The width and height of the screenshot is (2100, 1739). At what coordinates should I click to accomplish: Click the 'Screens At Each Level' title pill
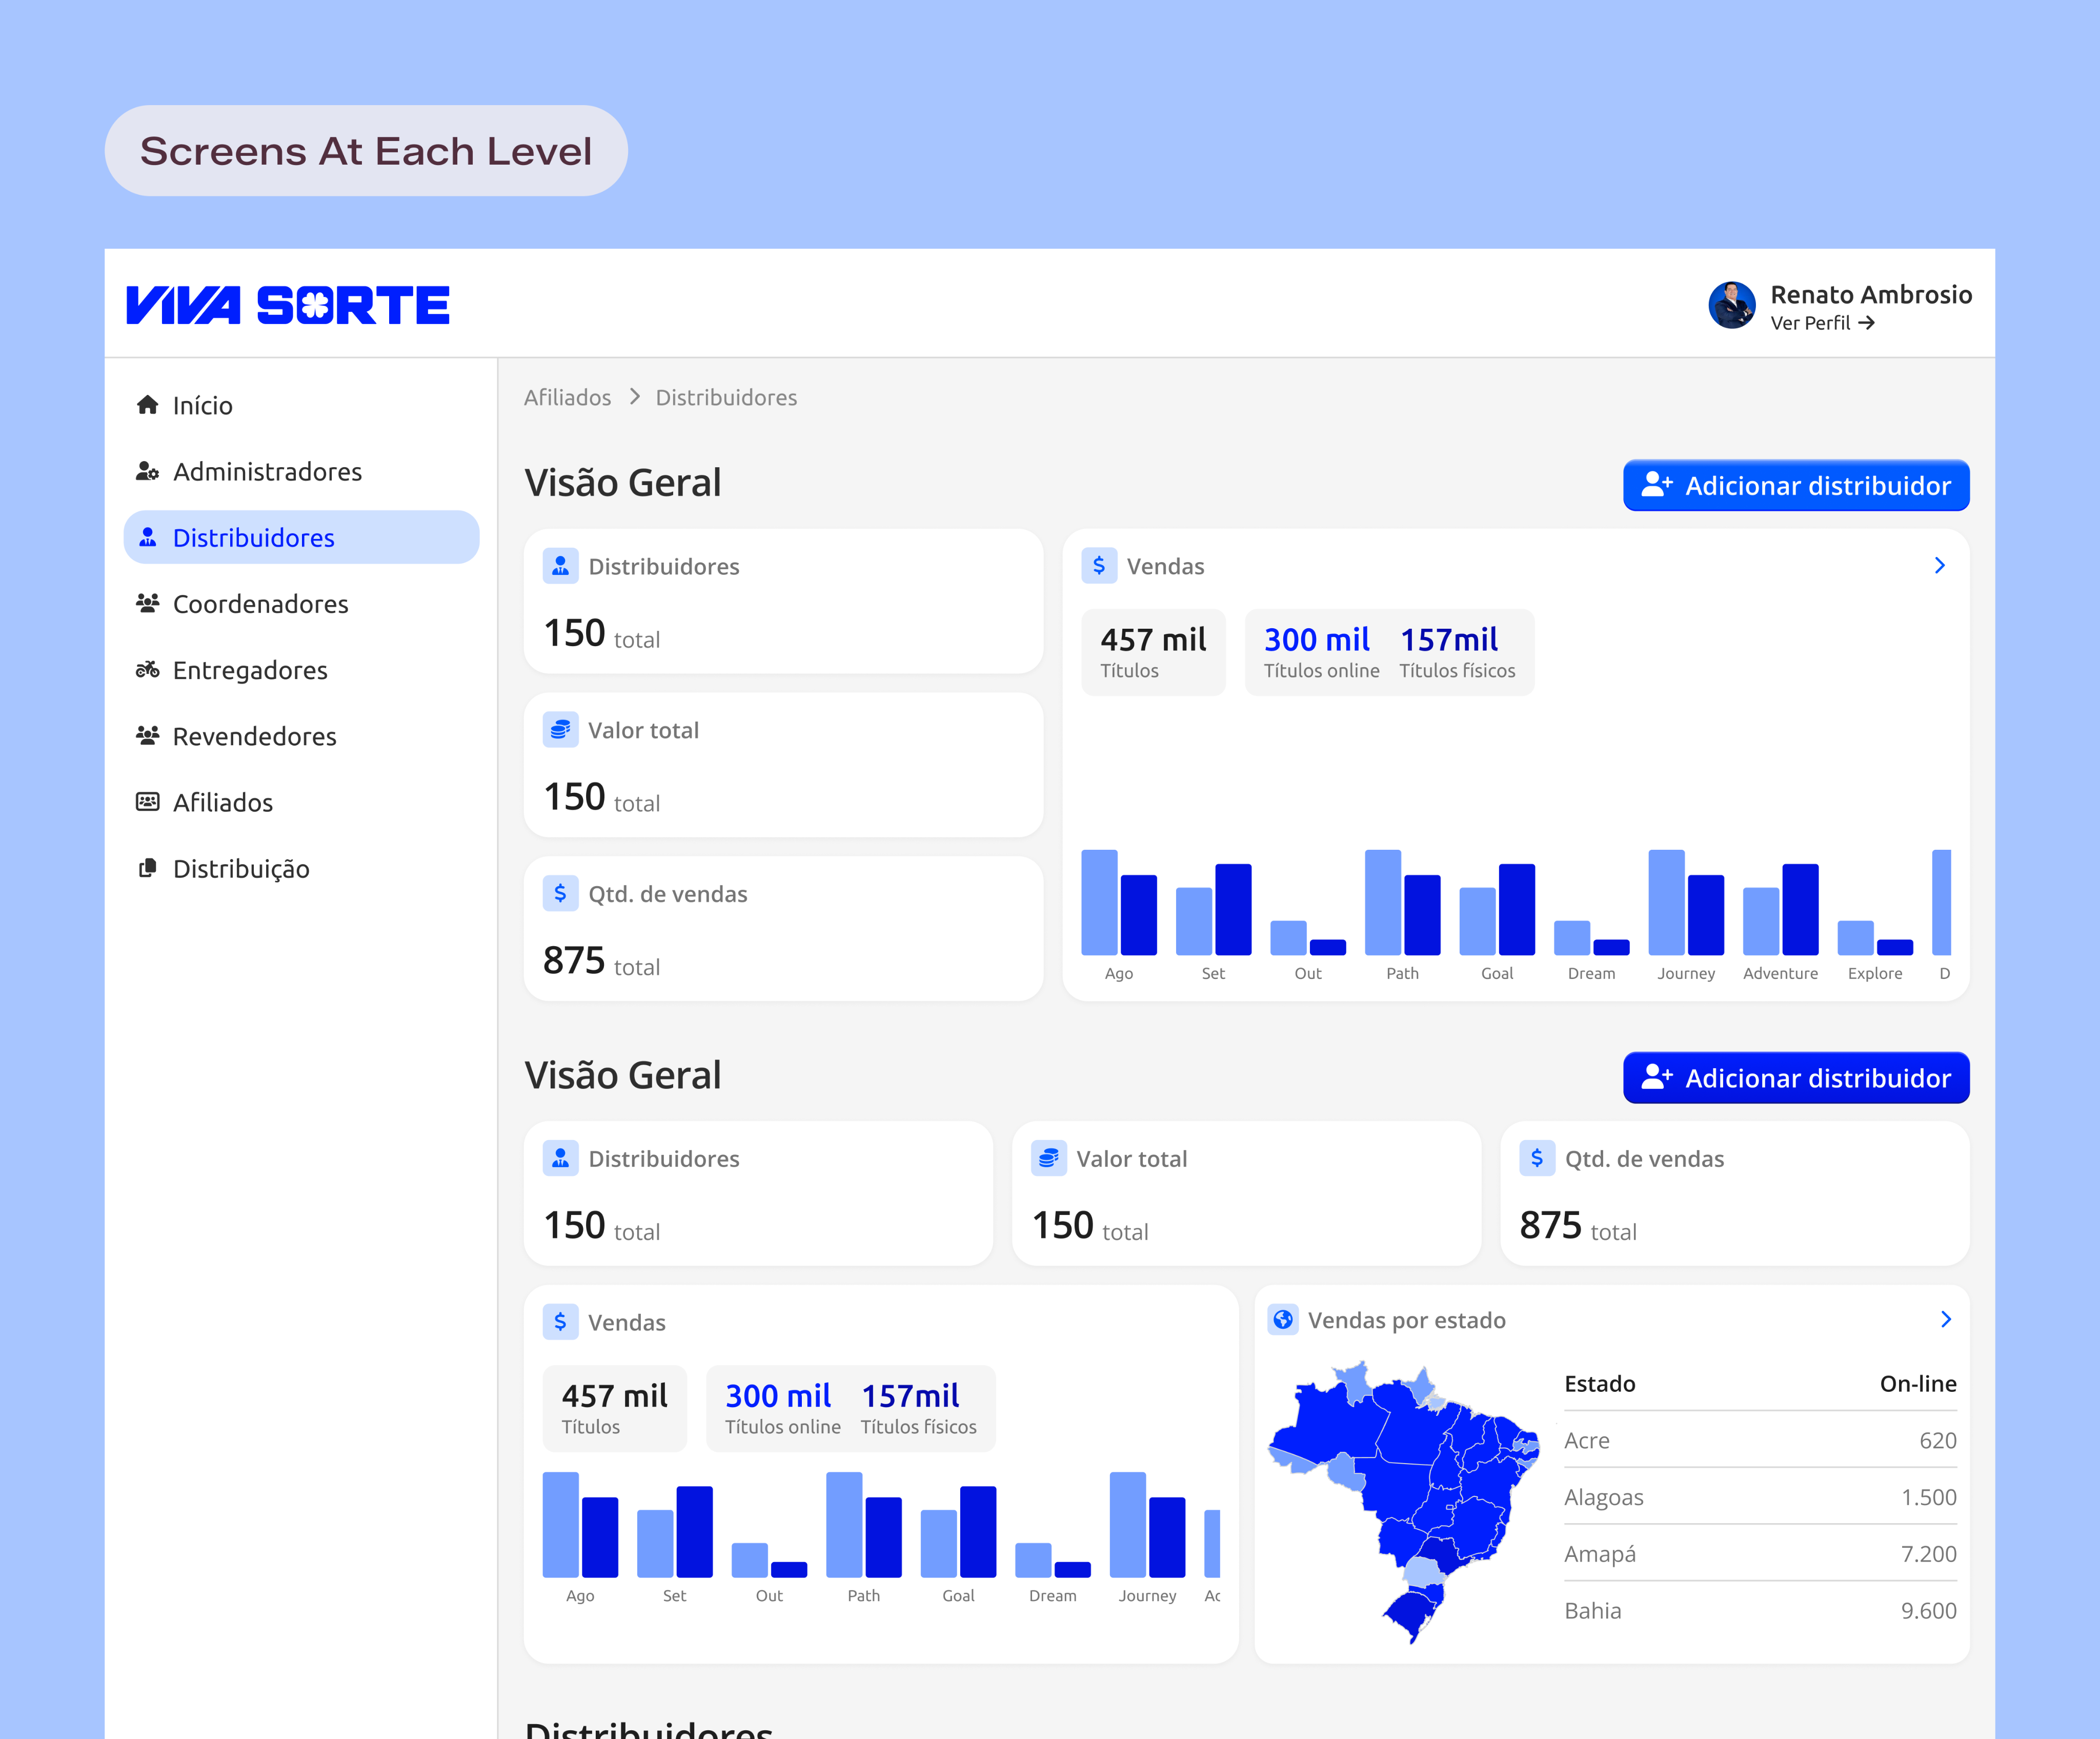(x=366, y=151)
